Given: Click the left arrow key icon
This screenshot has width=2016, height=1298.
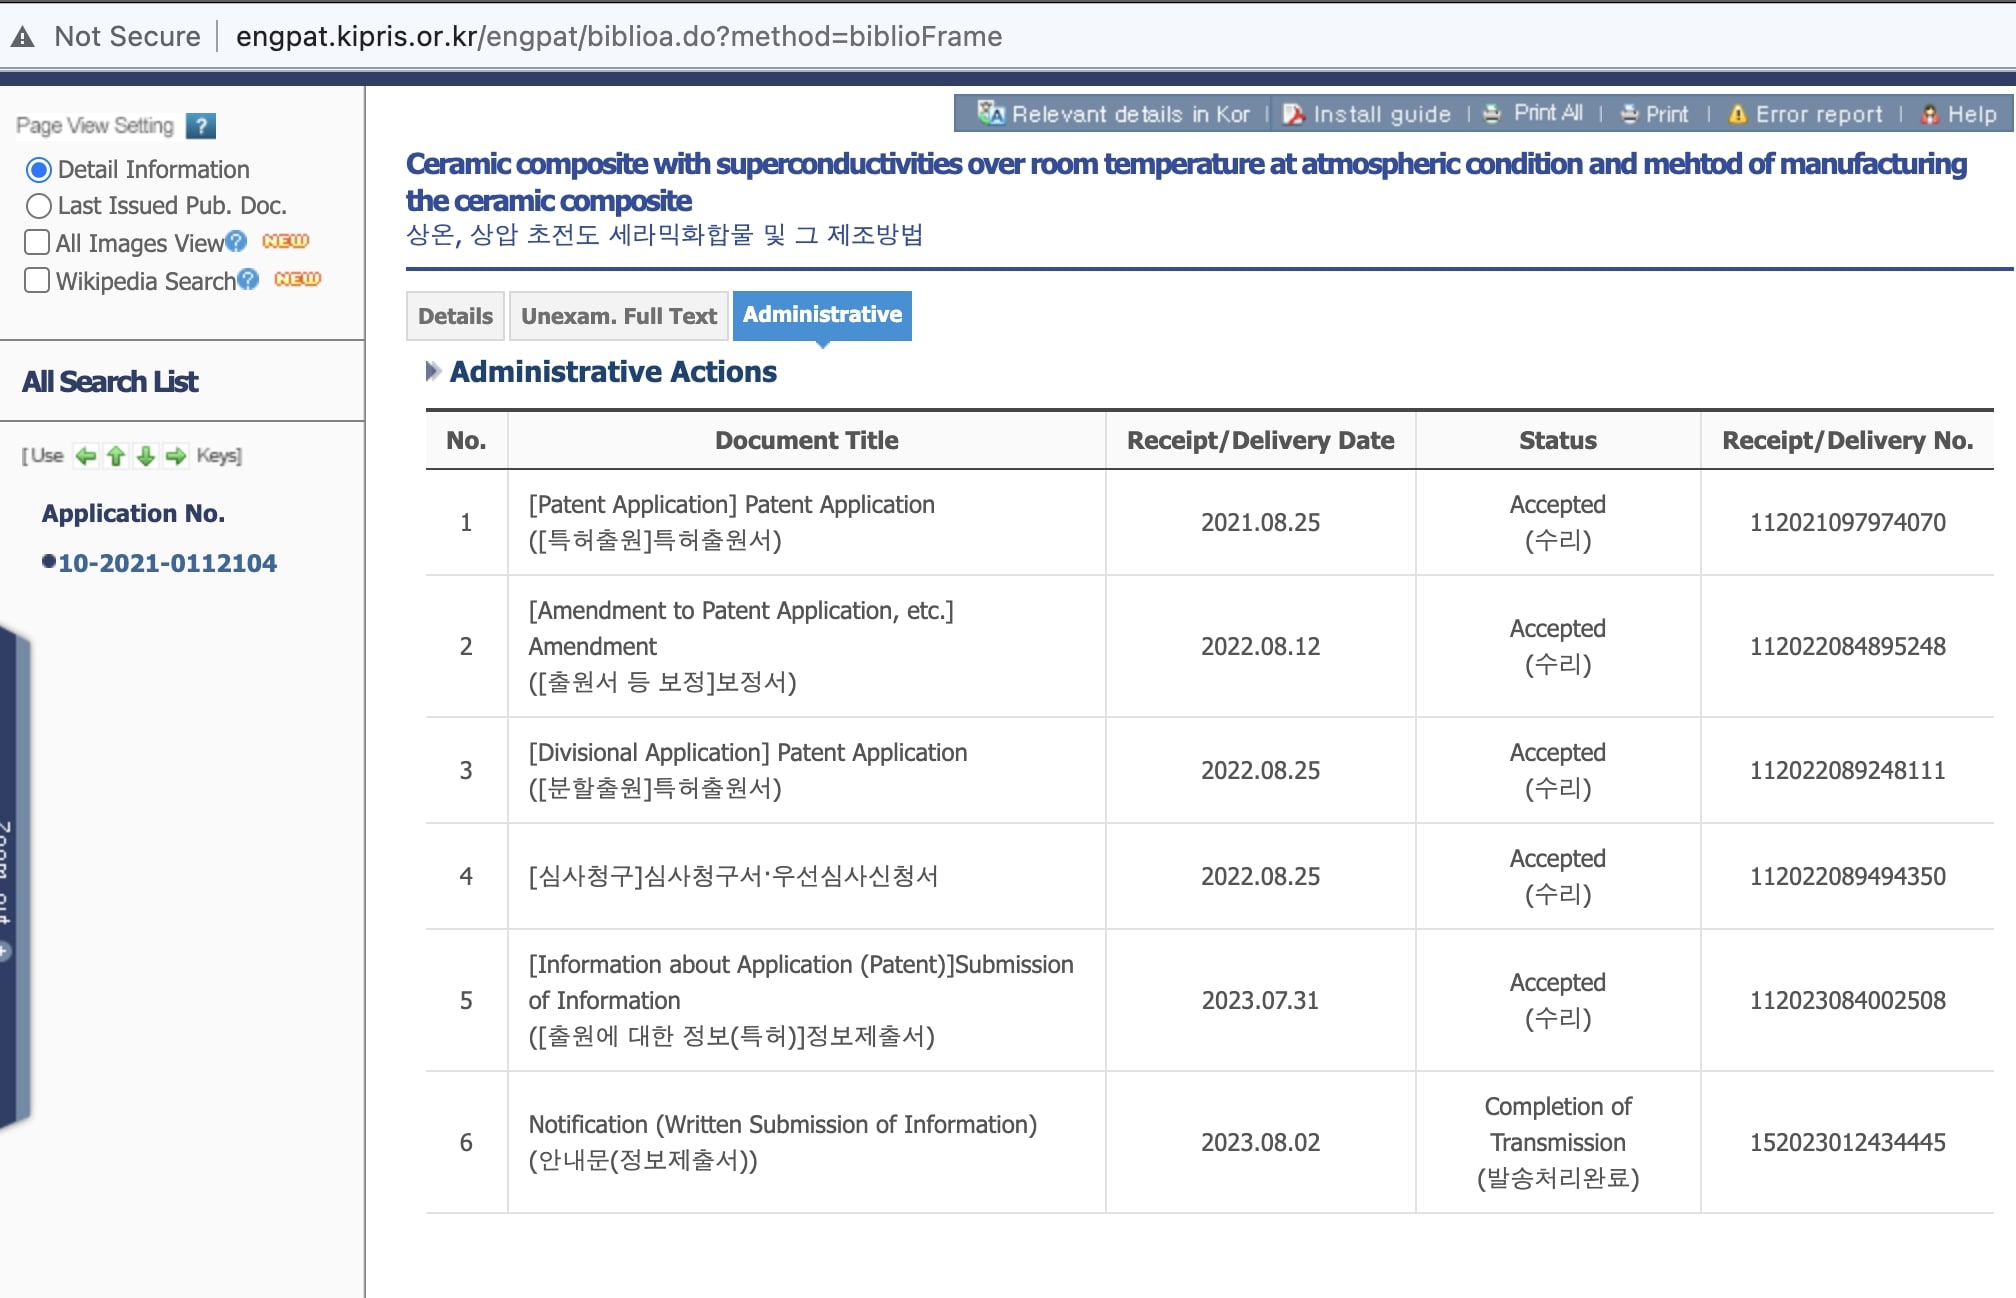Looking at the screenshot, I should [86, 456].
